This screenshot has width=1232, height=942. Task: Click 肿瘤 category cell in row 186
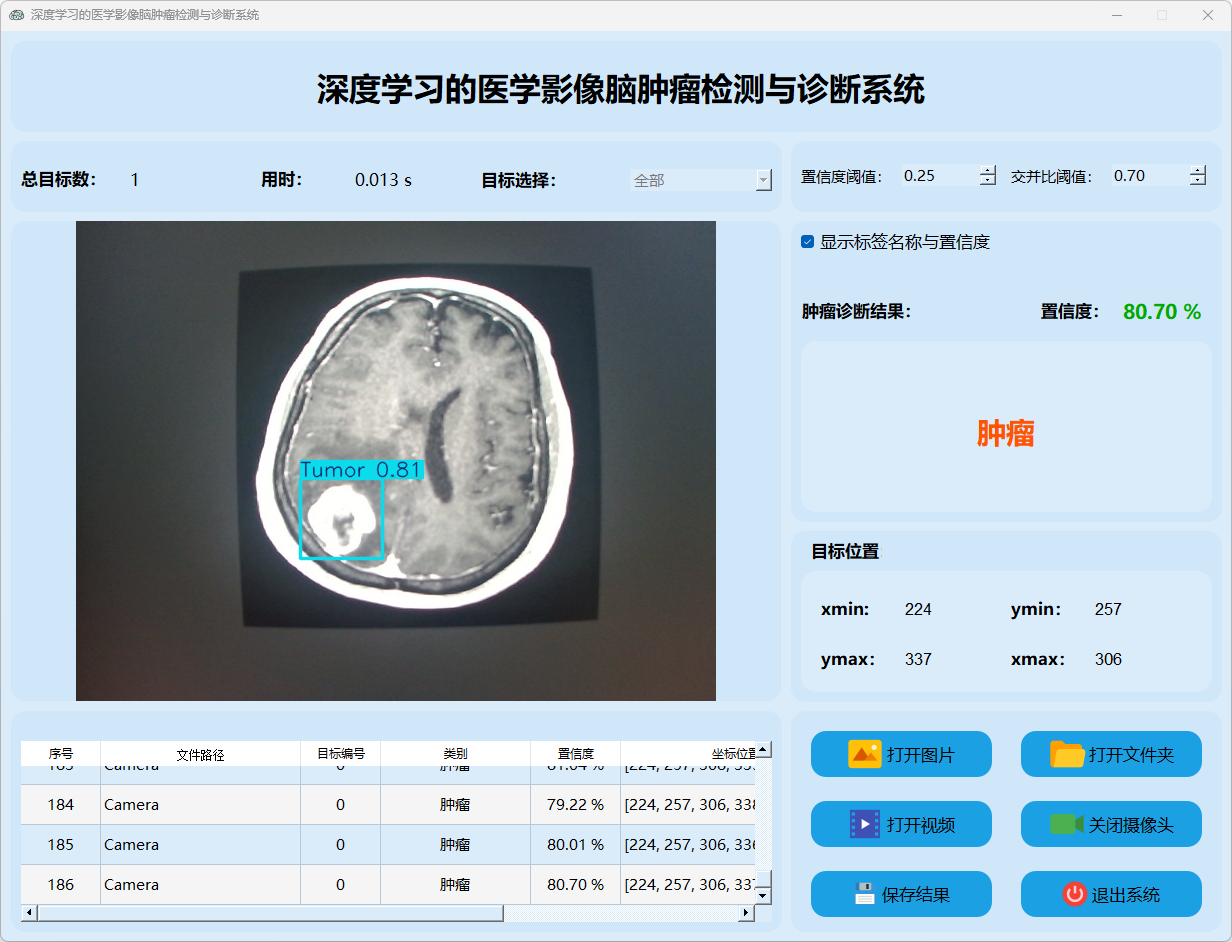[x=455, y=885]
